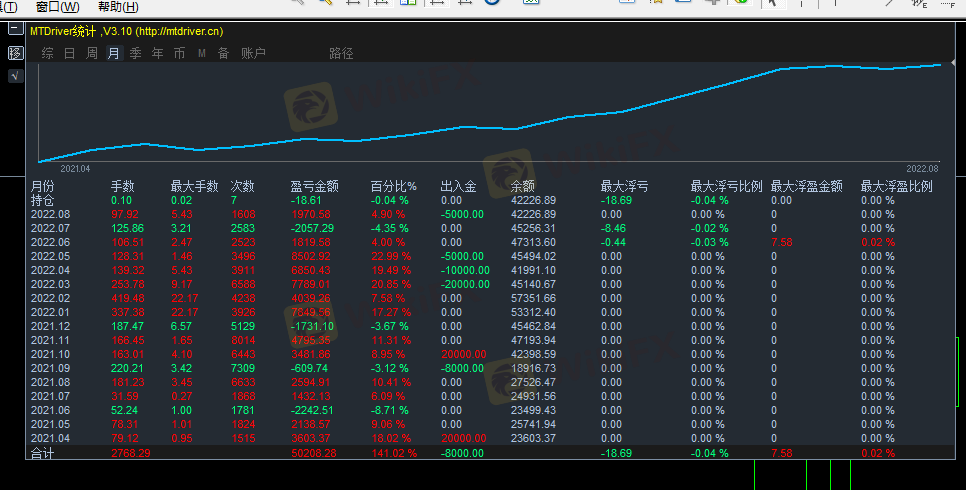The height and width of the screenshot is (490, 966).
Task: Switch to the 年 yearly tab
Action: click(x=157, y=53)
